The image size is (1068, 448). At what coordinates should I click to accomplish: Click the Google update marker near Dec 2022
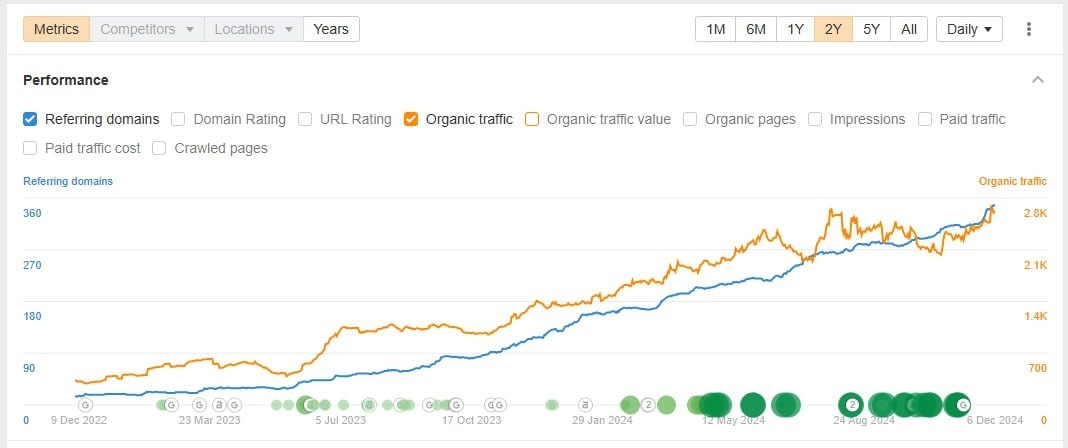[85, 405]
